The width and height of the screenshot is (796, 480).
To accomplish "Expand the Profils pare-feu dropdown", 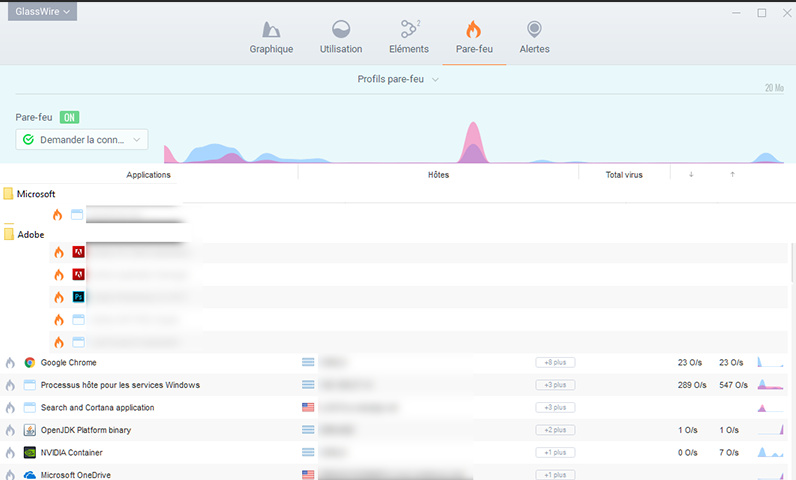I will pyautogui.click(x=398, y=79).
